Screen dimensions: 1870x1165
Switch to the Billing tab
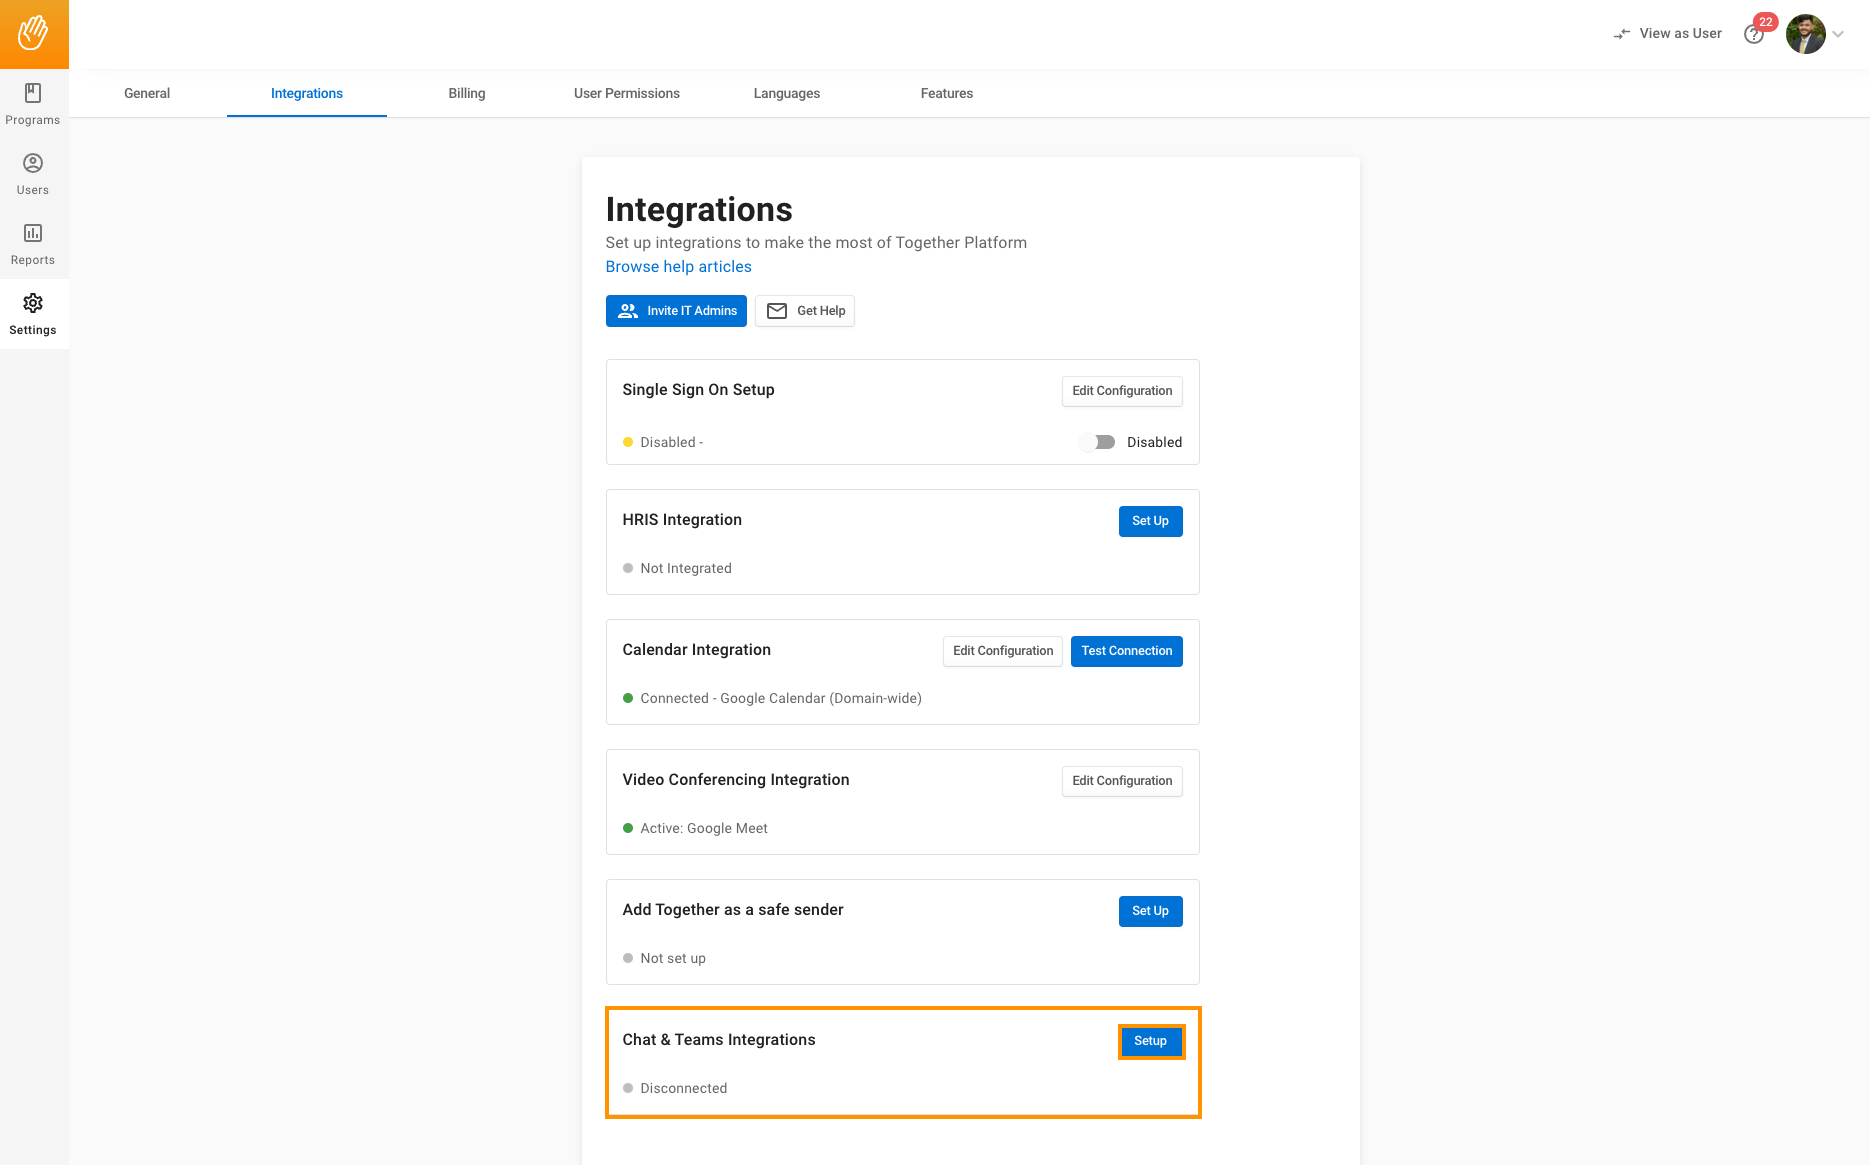pyautogui.click(x=466, y=93)
